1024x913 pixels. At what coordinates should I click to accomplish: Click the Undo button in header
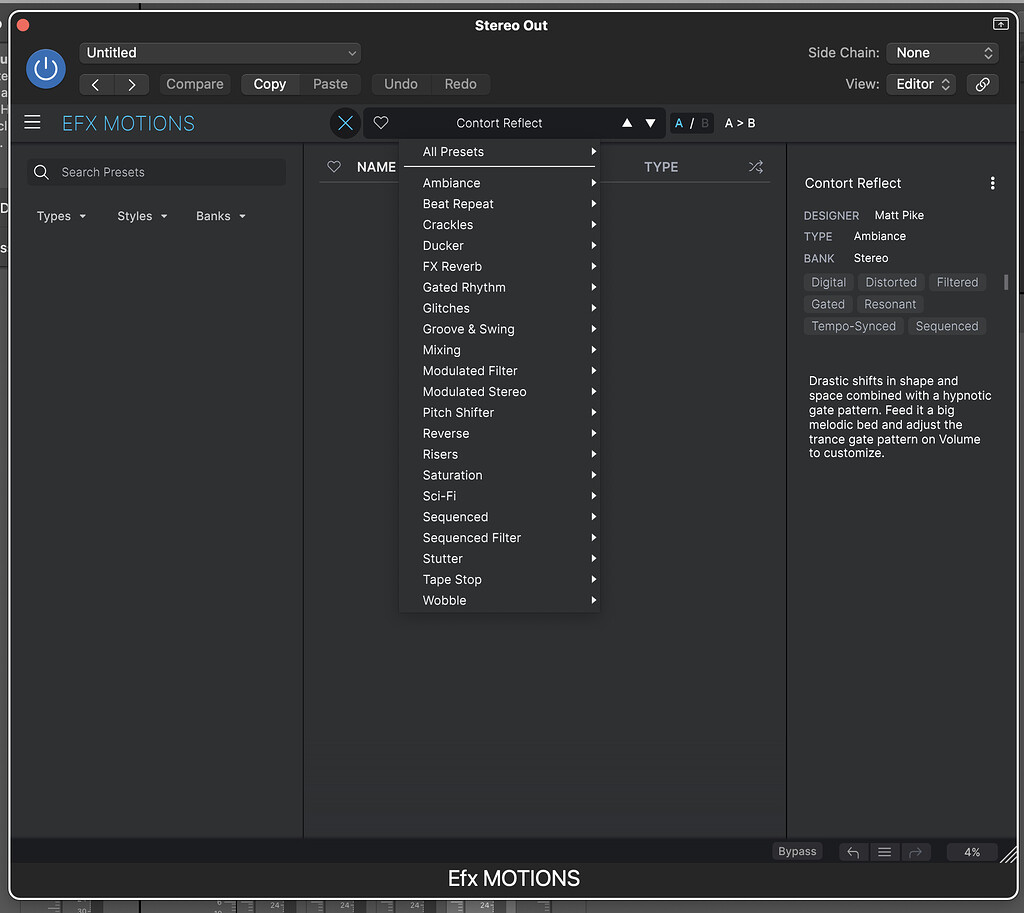pos(401,84)
